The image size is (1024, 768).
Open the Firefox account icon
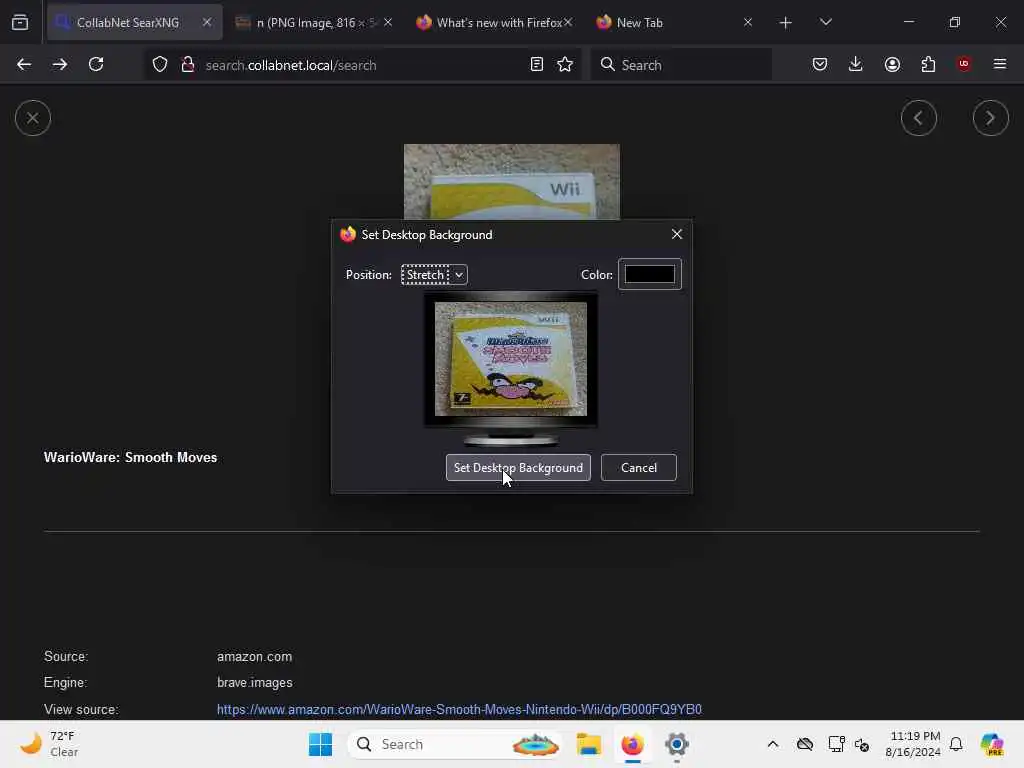(892, 64)
